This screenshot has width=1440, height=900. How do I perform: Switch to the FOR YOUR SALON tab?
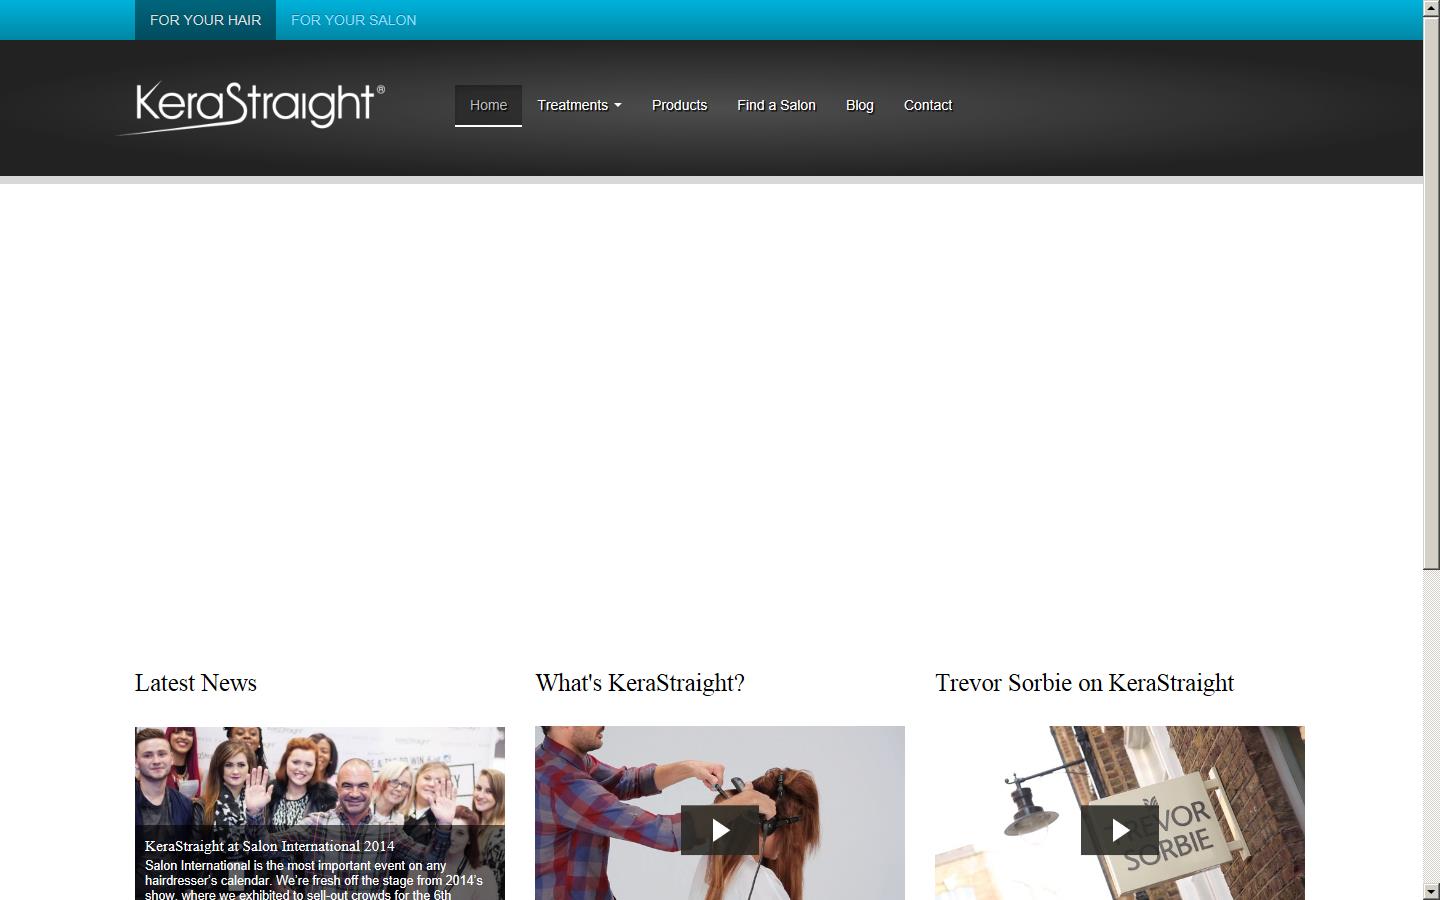pyautogui.click(x=353, y=19)
